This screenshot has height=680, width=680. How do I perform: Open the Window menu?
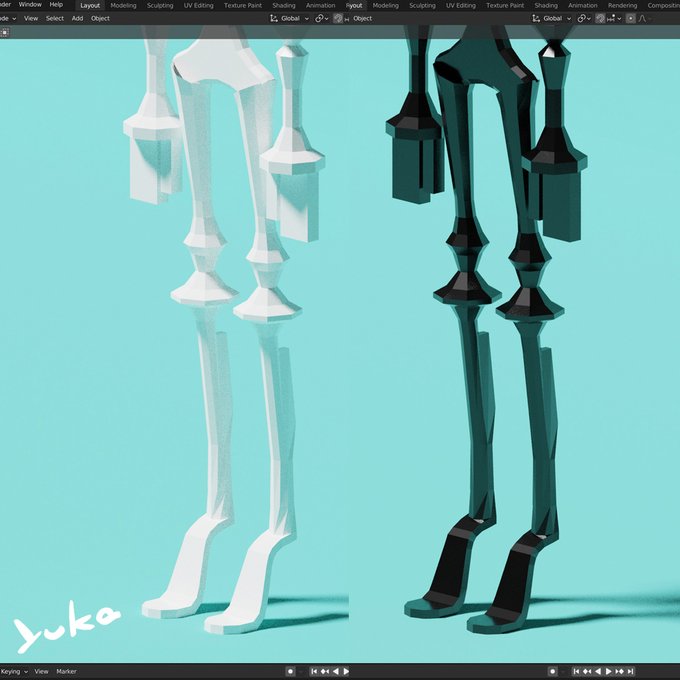coord(30,4)
